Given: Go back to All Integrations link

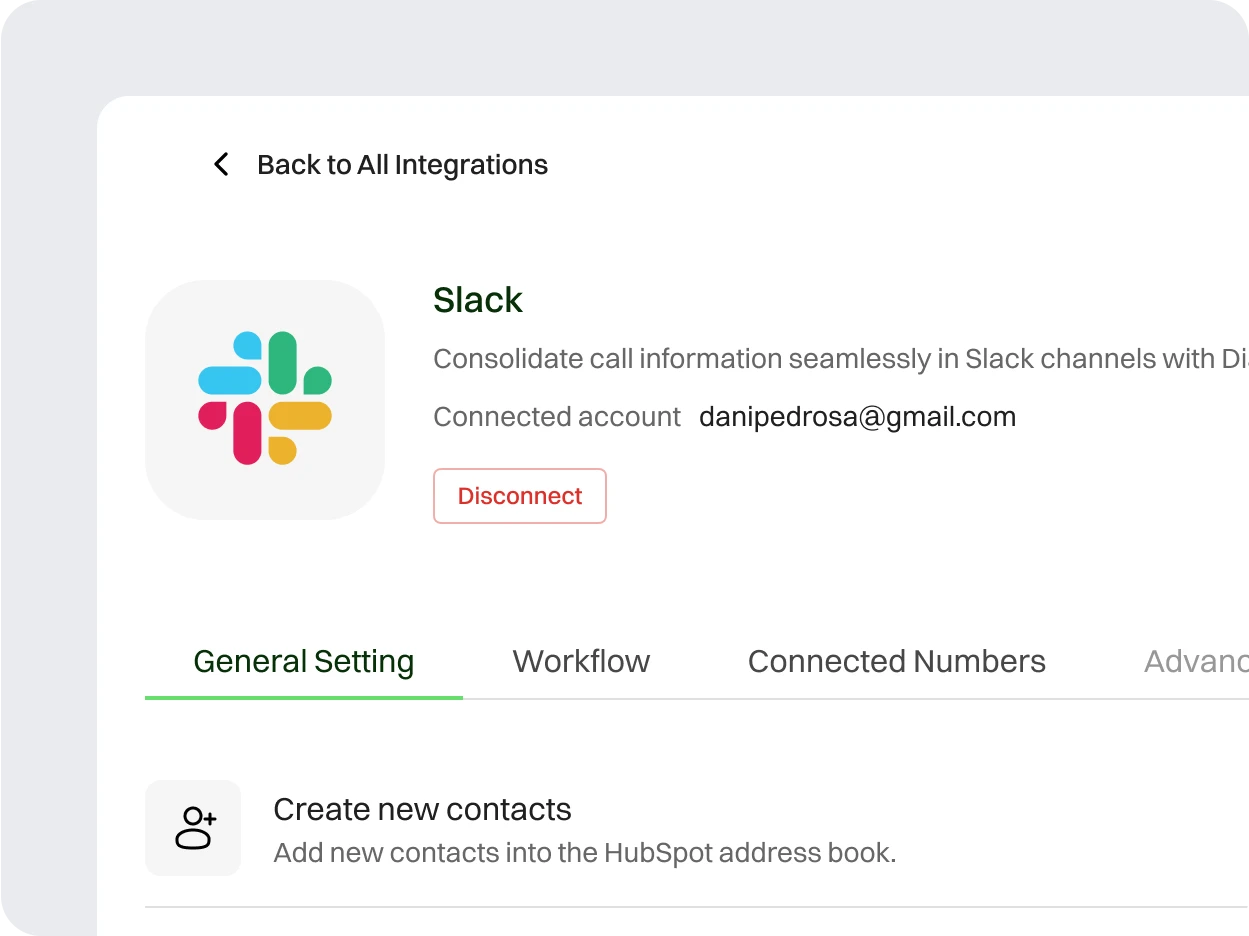Looking at the screenshot, I should (x=402, y=165).
